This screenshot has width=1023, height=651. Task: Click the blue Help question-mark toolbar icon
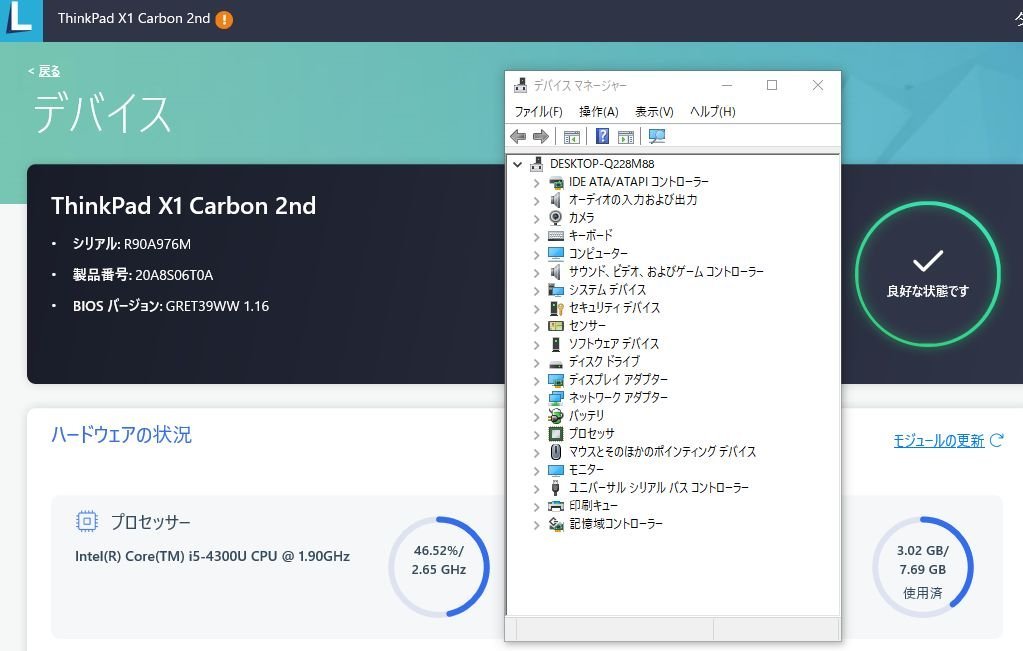[x=602, y=136]
